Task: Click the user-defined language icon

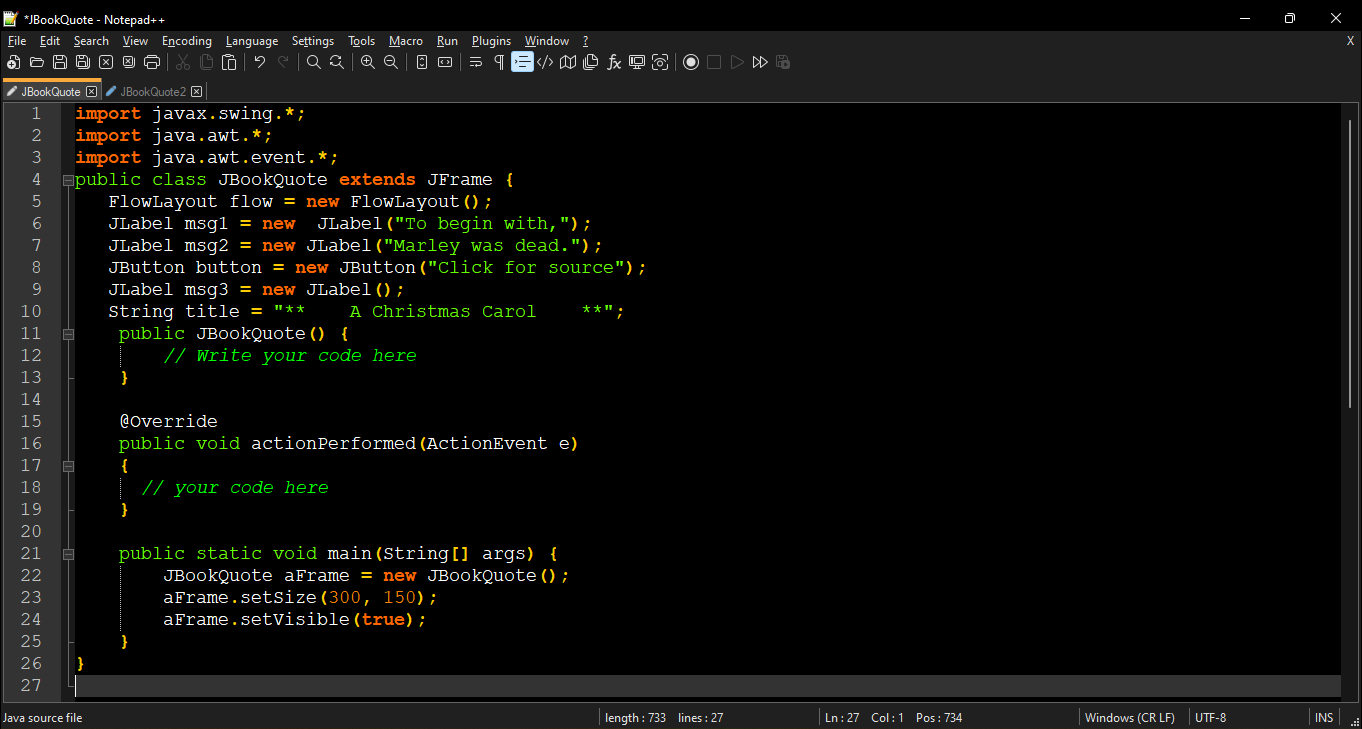Action: [x=545, y=62]
